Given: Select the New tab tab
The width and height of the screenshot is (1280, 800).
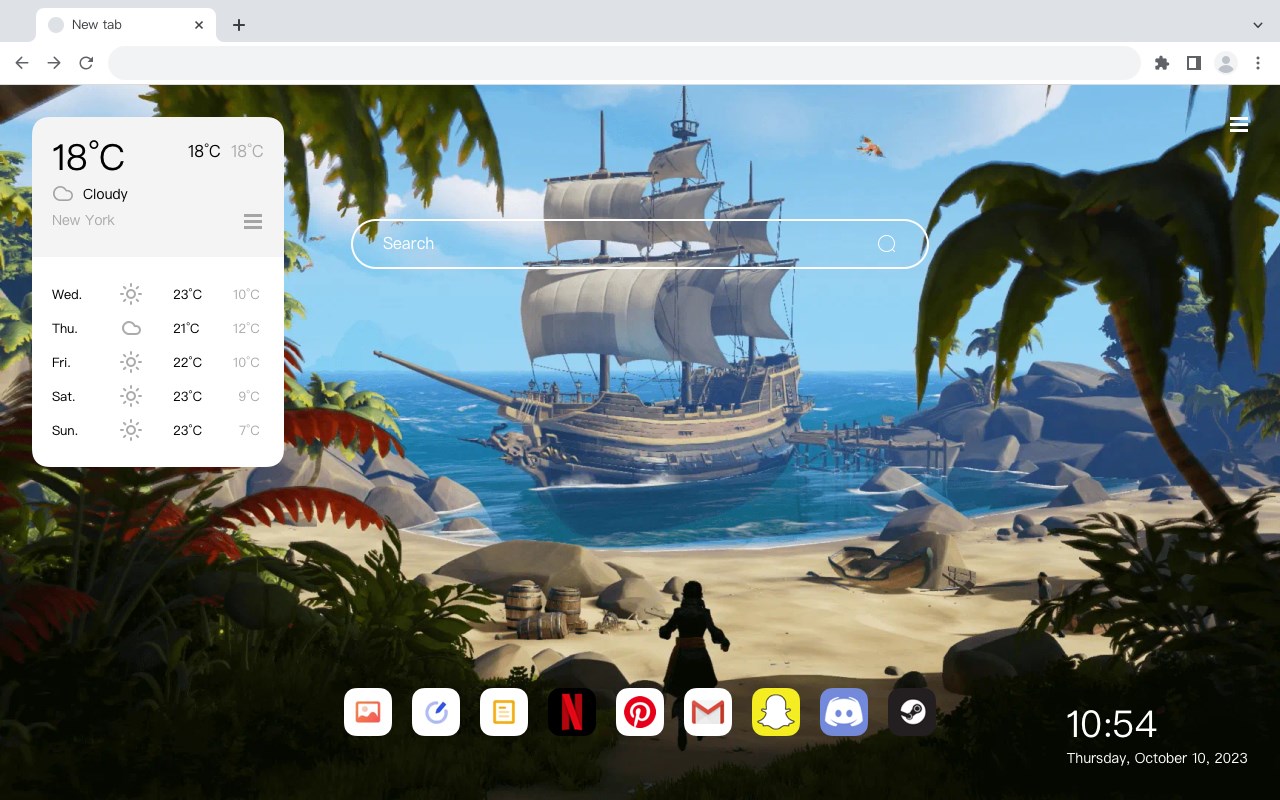Looking at the screenshot, I should (126, 25).
